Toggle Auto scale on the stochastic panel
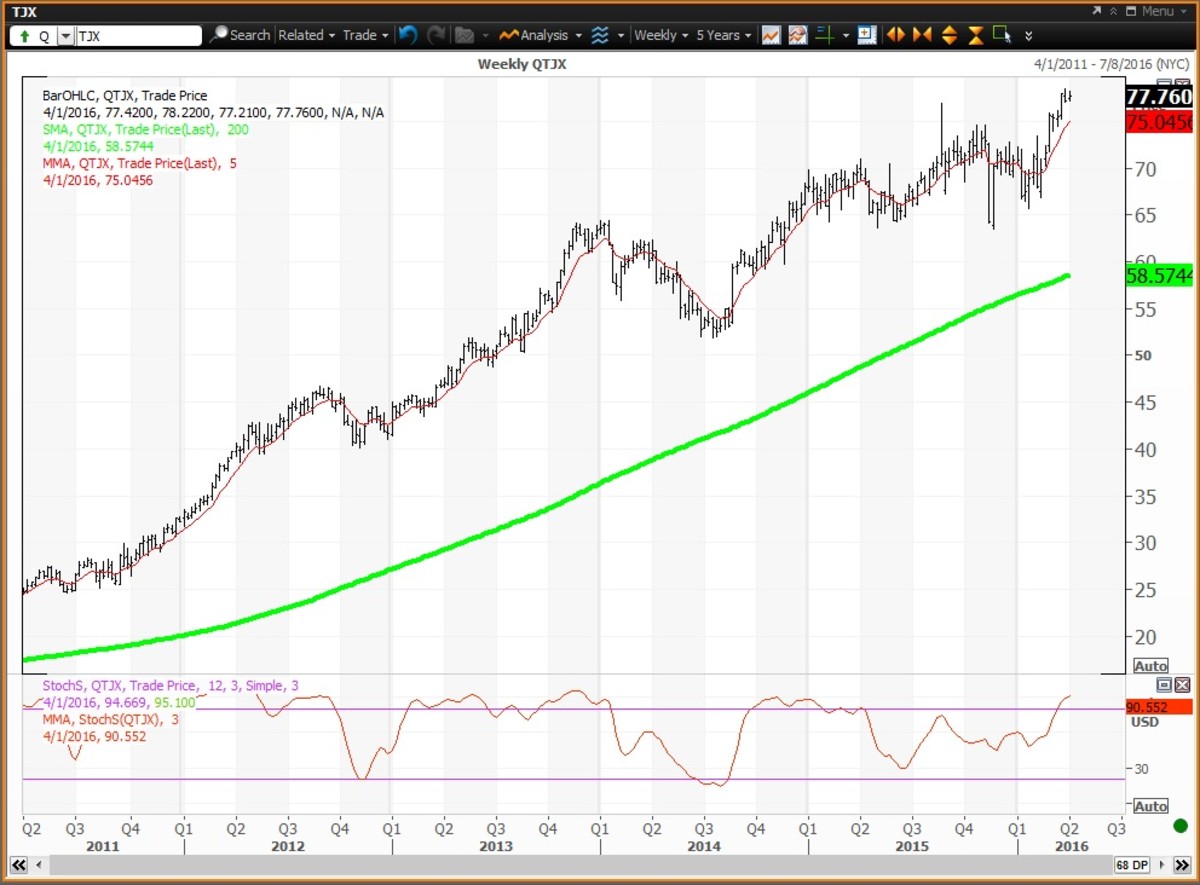The height and width of the screenshot is (885, 1200). (x=1150, y=806)
